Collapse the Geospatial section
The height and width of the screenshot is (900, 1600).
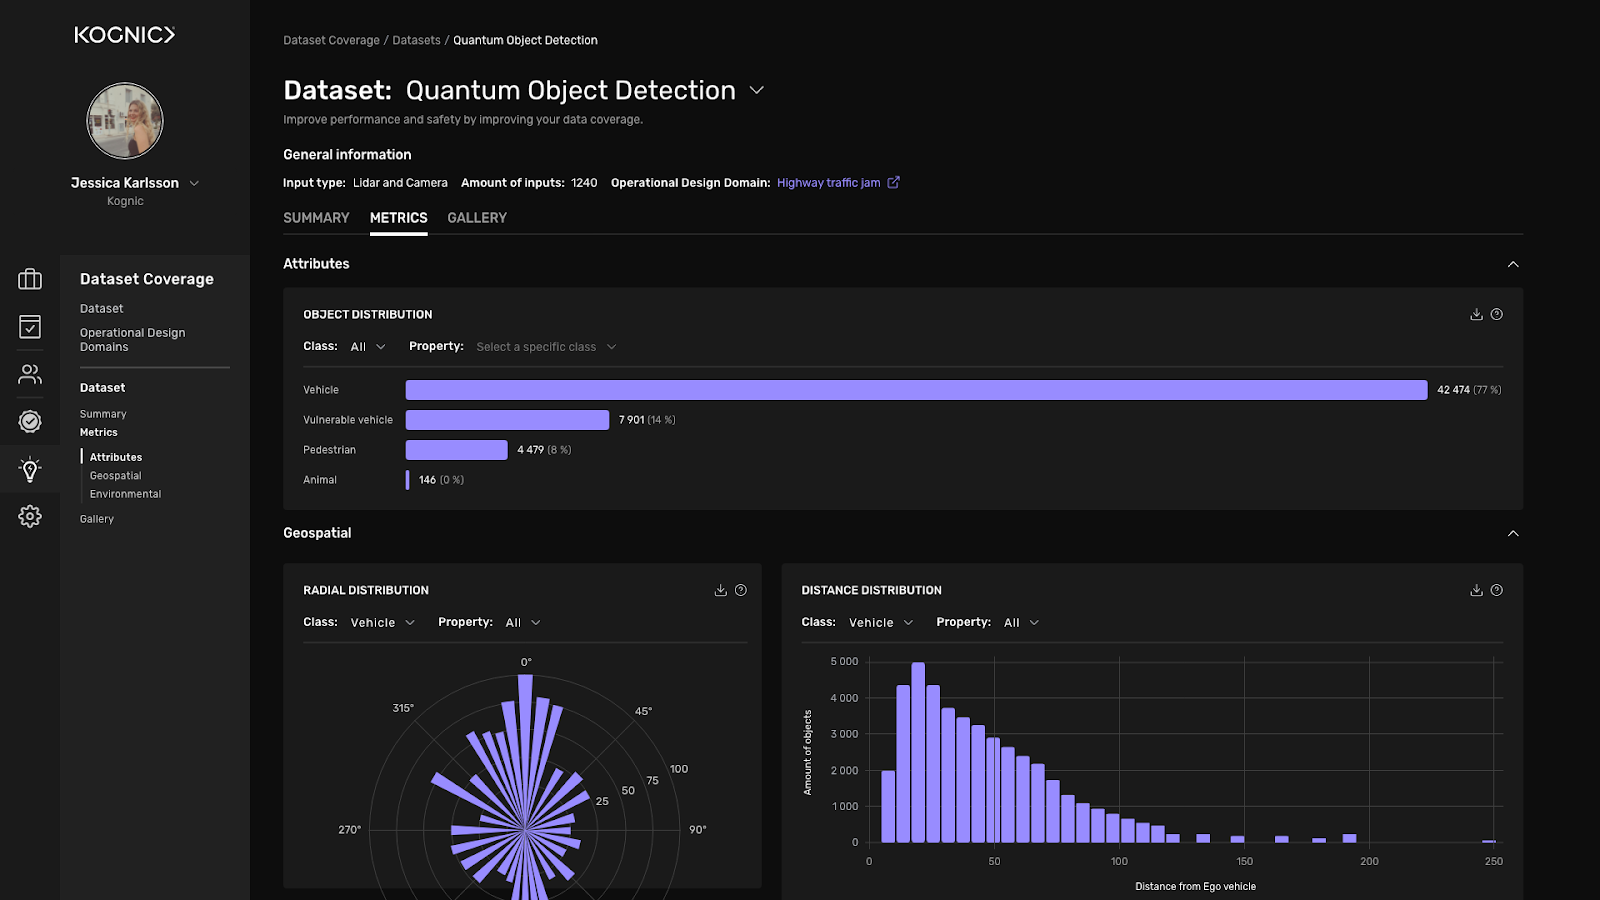(1513, 533)
